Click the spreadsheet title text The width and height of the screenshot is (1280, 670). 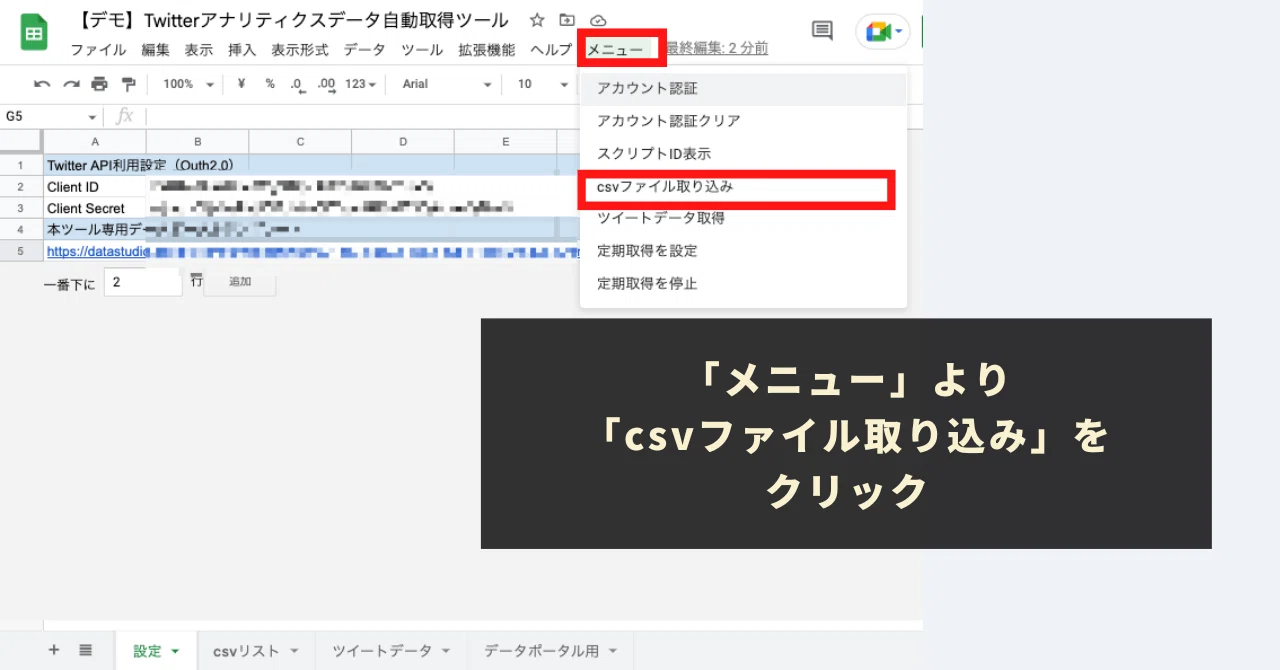coord(291,20)
